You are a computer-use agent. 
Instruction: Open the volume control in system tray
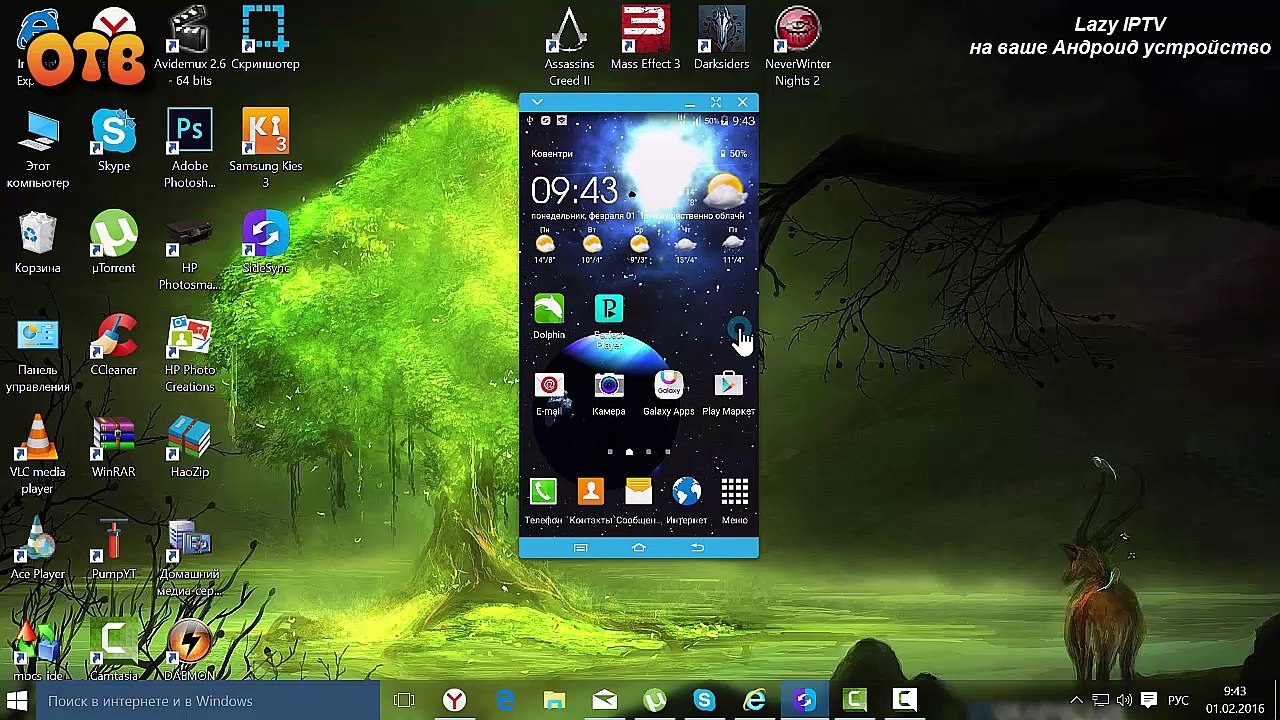pyautogui.click(x=1124, y=700)
